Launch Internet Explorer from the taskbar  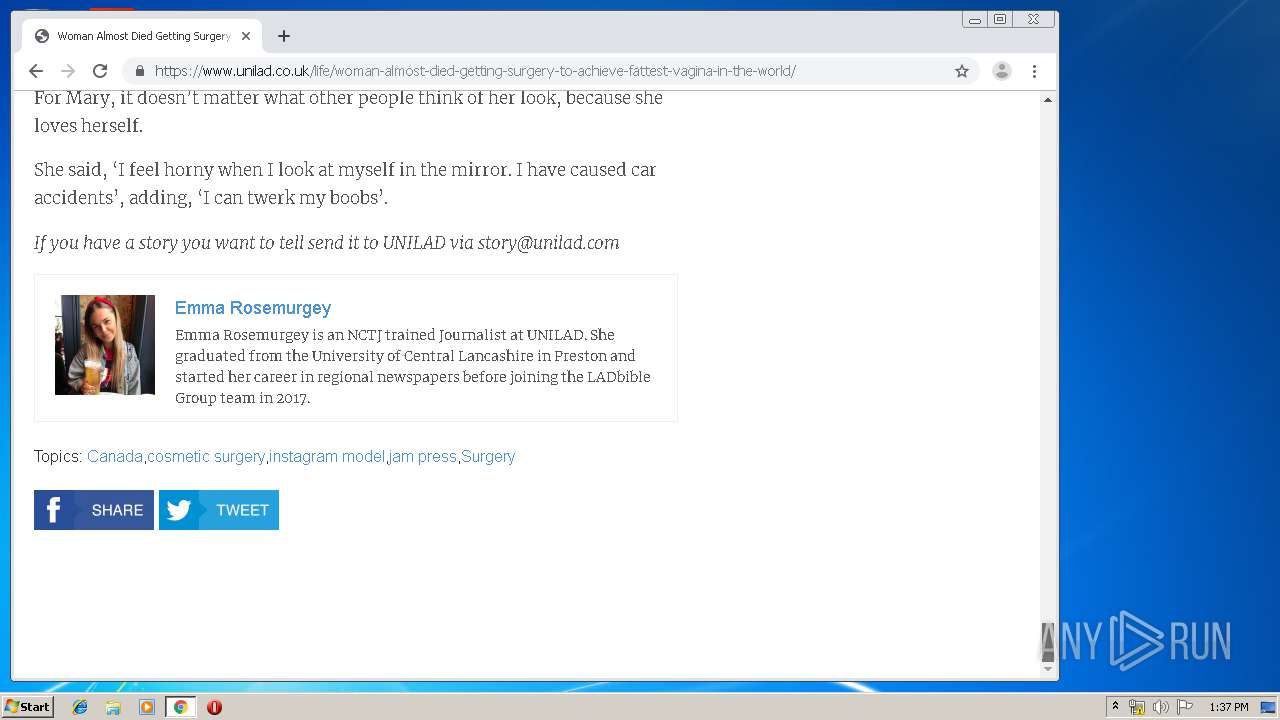click(x=80, y=707)
